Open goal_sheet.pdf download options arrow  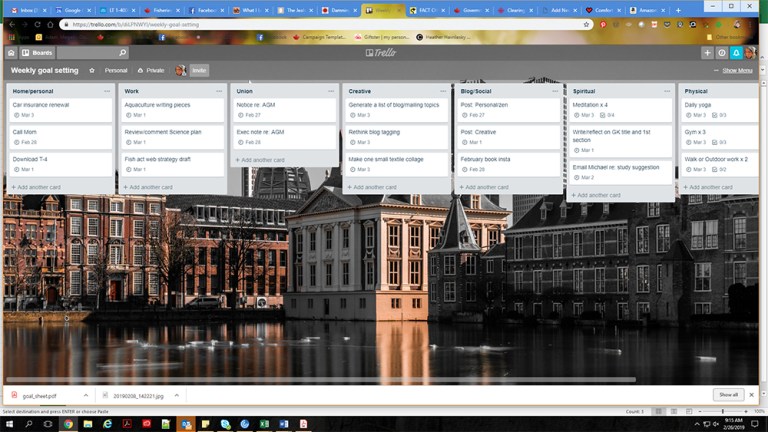[86, 396]
